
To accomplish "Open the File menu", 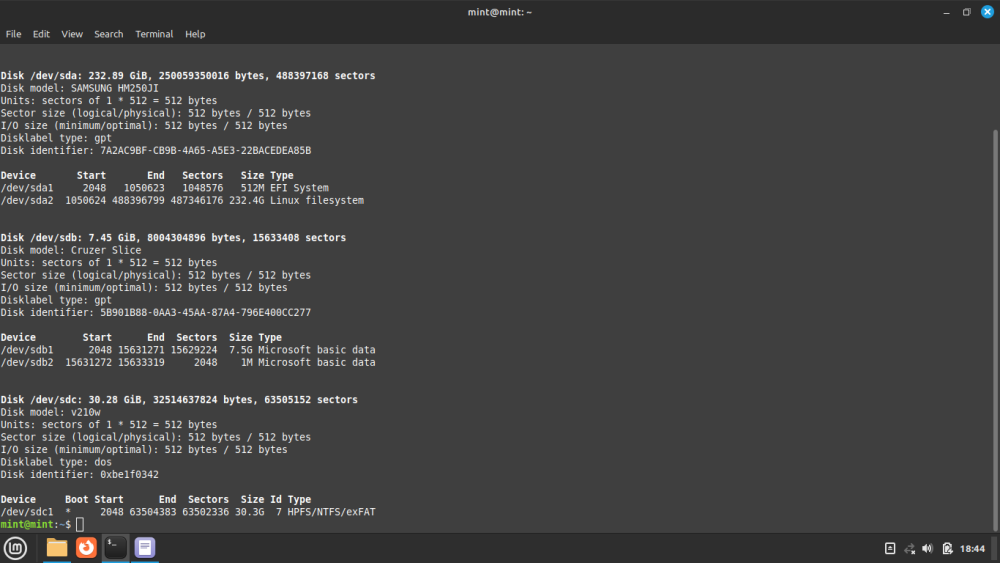I will (13, 34).
